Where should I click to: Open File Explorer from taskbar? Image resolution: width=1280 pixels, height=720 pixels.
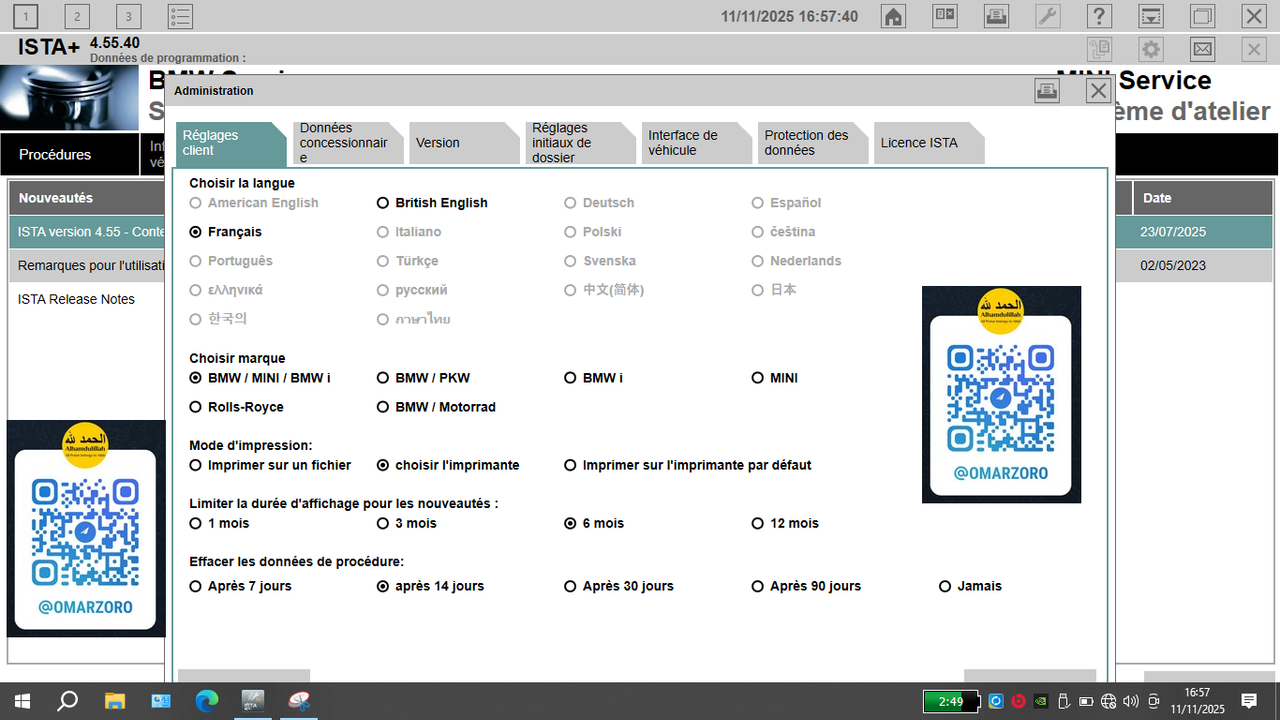[115, 701]
